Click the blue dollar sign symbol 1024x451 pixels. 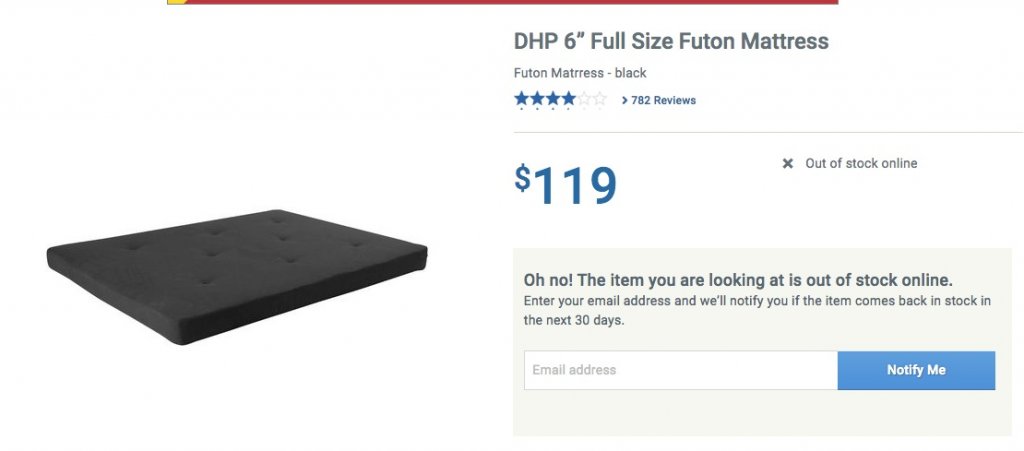(x=522, y=177)
